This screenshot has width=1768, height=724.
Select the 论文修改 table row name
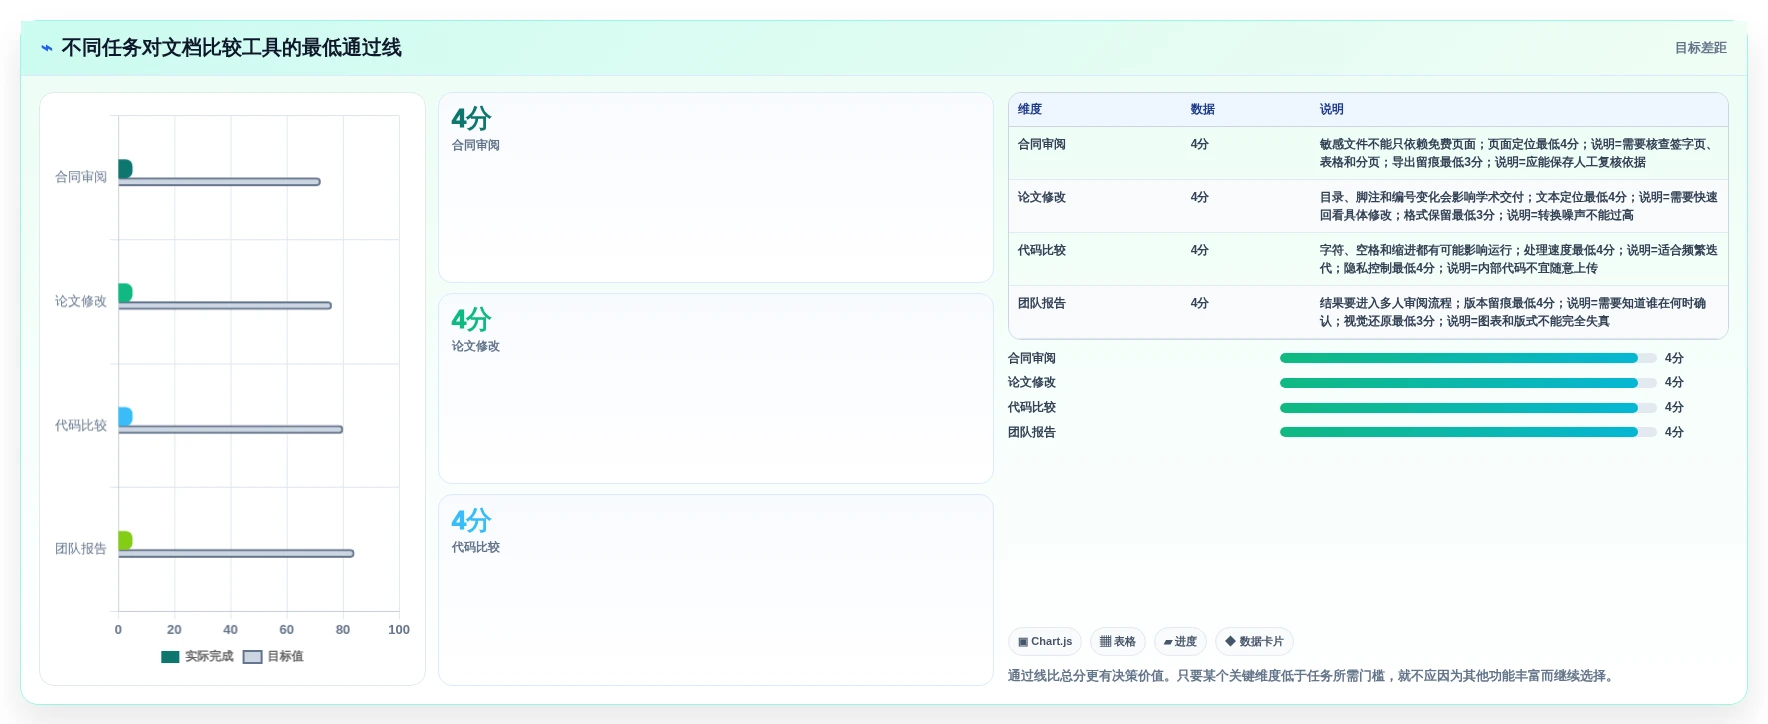coord(1042,197)
